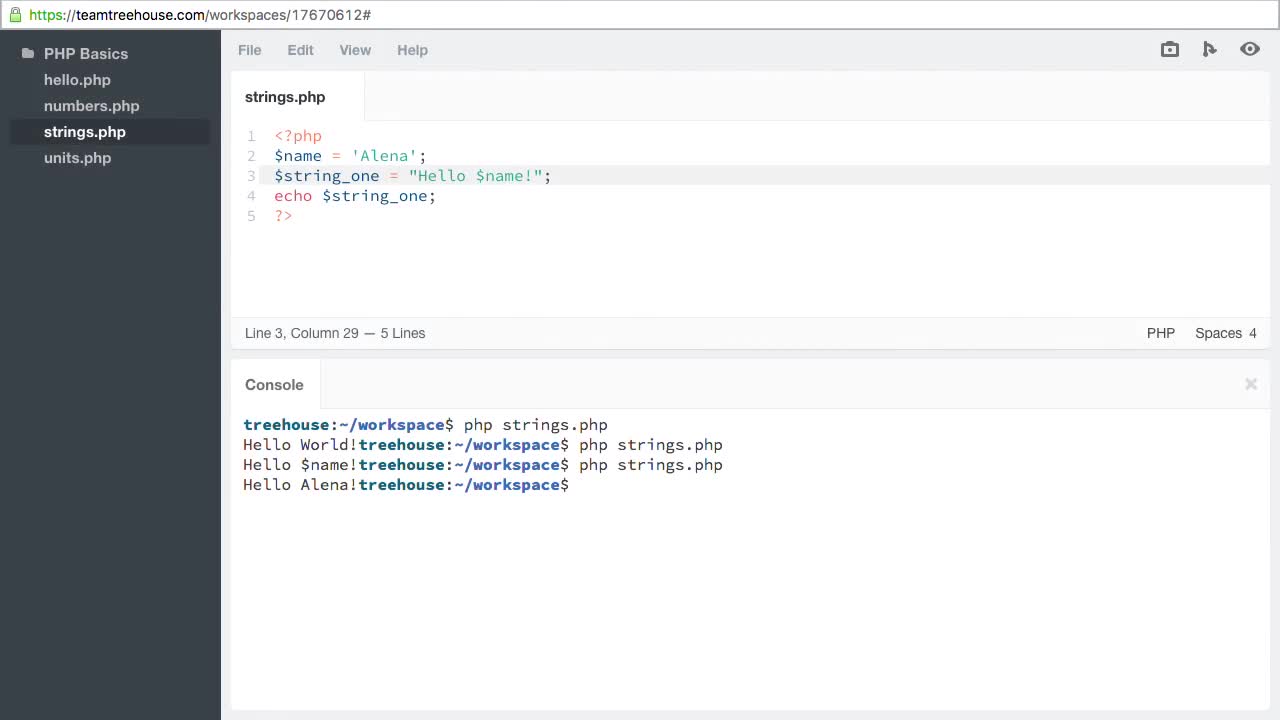Click the Line 3, Column 29 status text
Screen dimensions: 1280x720
[304, 333]
